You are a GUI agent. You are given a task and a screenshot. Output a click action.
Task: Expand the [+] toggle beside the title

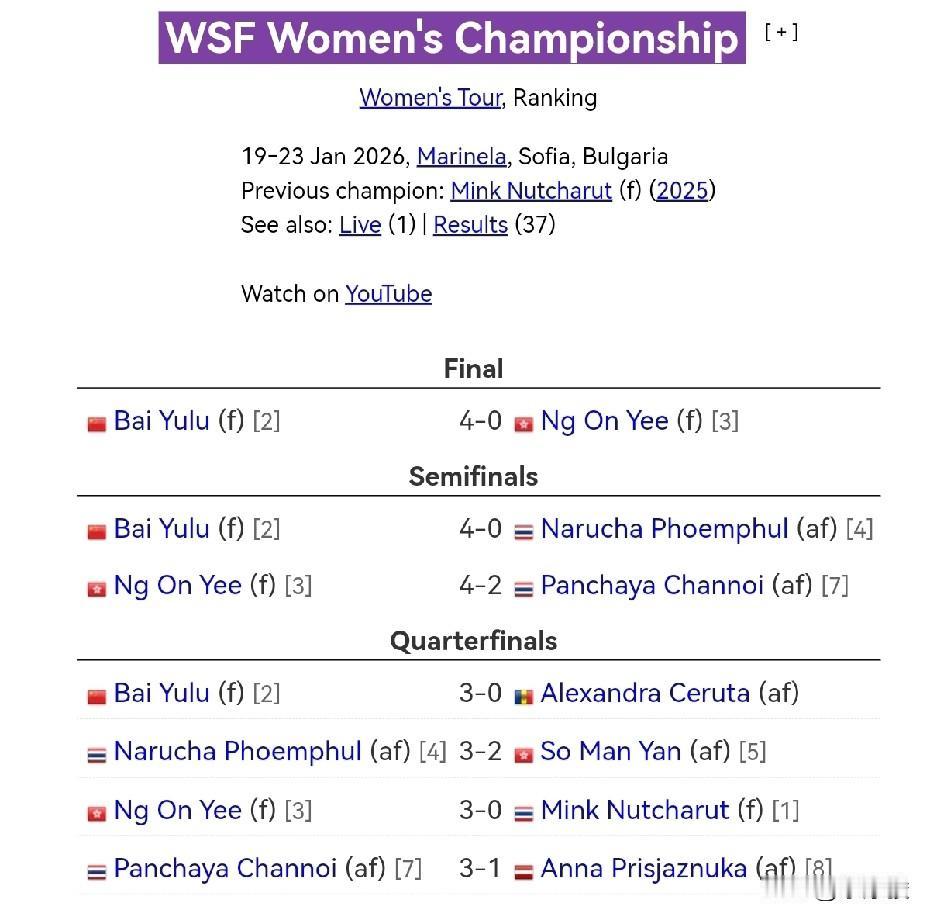781,31
